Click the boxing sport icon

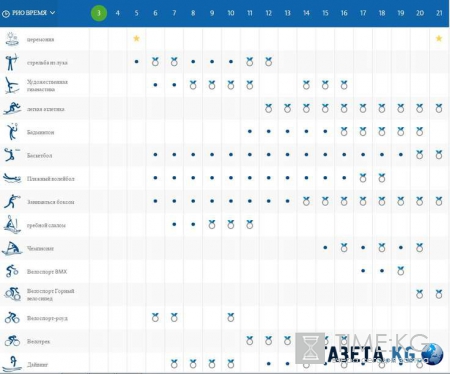12,202
